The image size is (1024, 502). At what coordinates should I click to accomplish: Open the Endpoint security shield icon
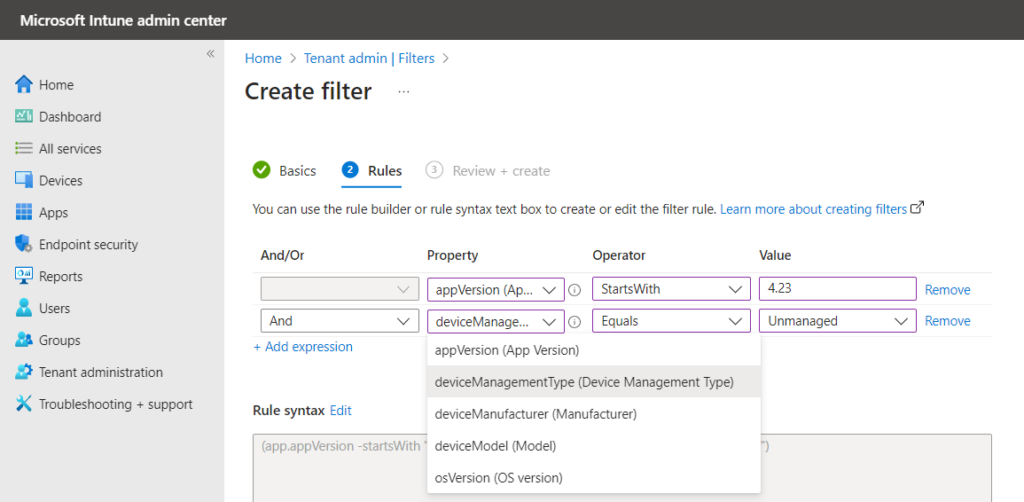coord(24,245)
